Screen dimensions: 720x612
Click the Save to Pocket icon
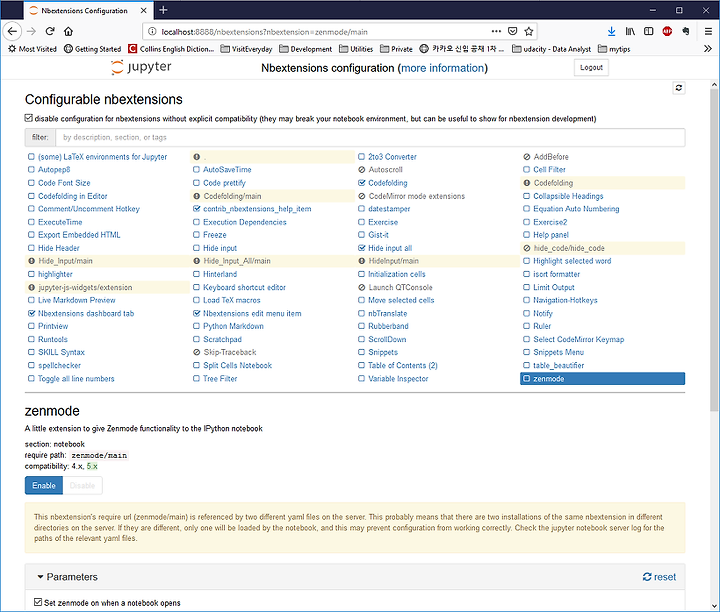click(x=512, y=31)
